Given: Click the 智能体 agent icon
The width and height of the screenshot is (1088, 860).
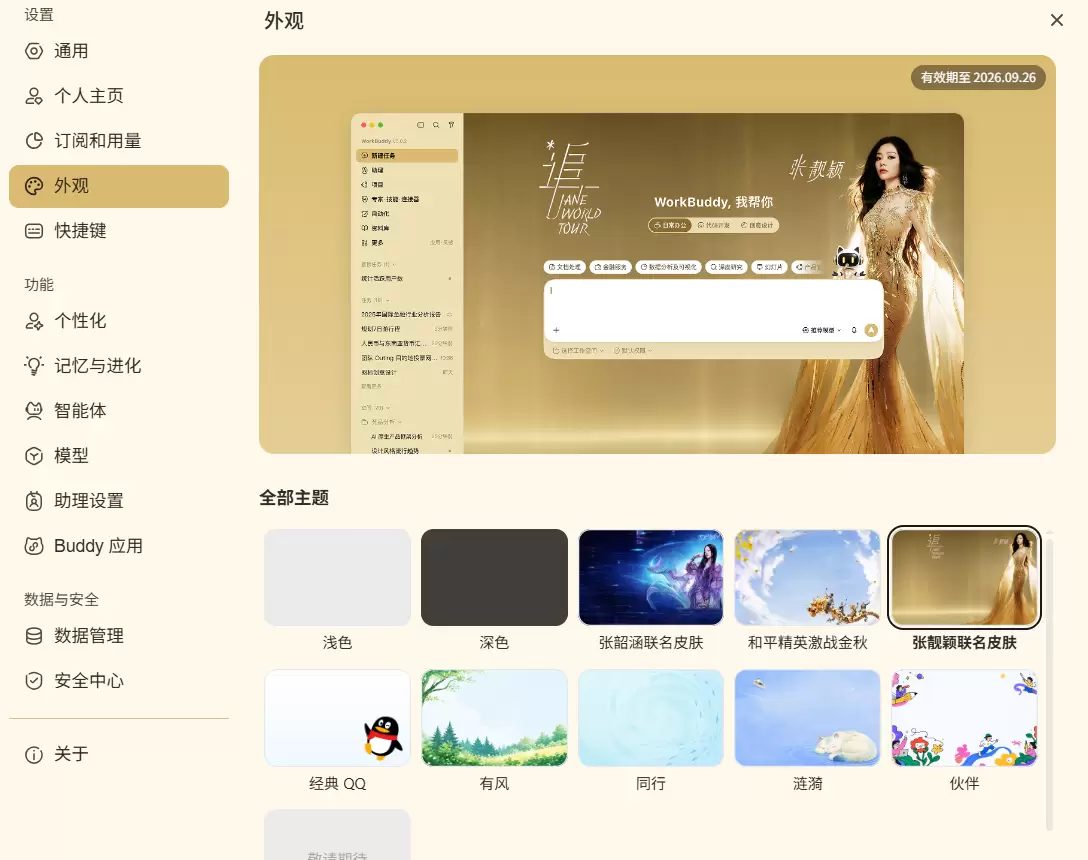Looking at the screenshot, I should (x=34, y=411).
